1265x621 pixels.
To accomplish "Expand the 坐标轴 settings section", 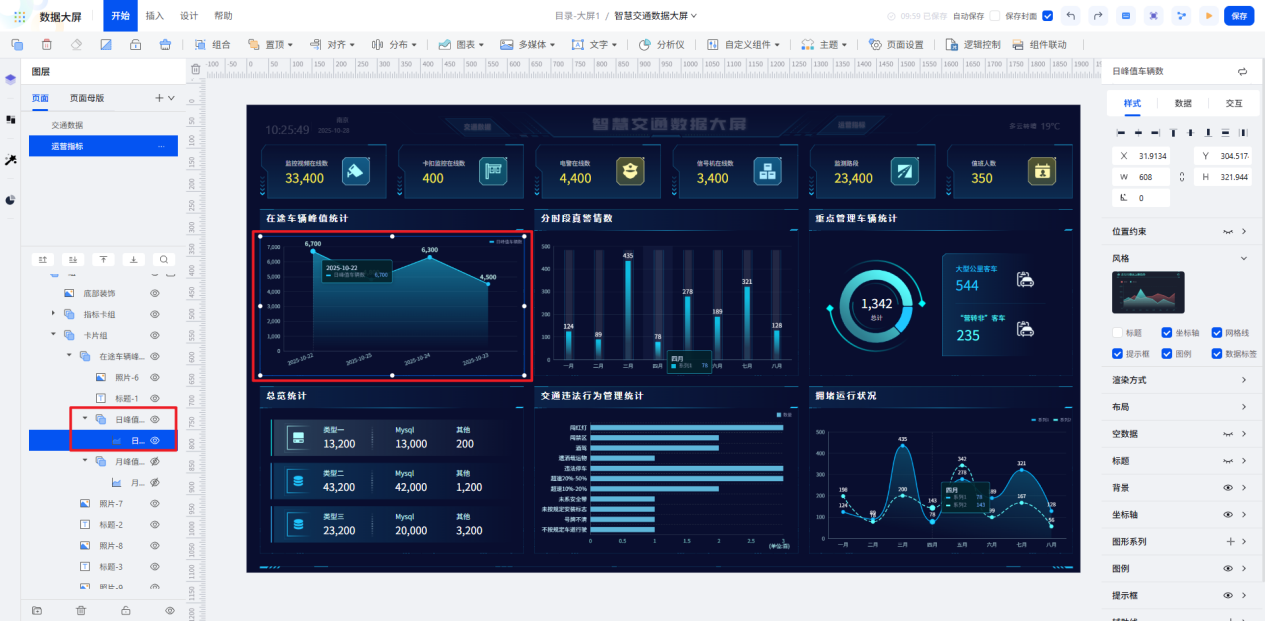I will (1244, 514).
